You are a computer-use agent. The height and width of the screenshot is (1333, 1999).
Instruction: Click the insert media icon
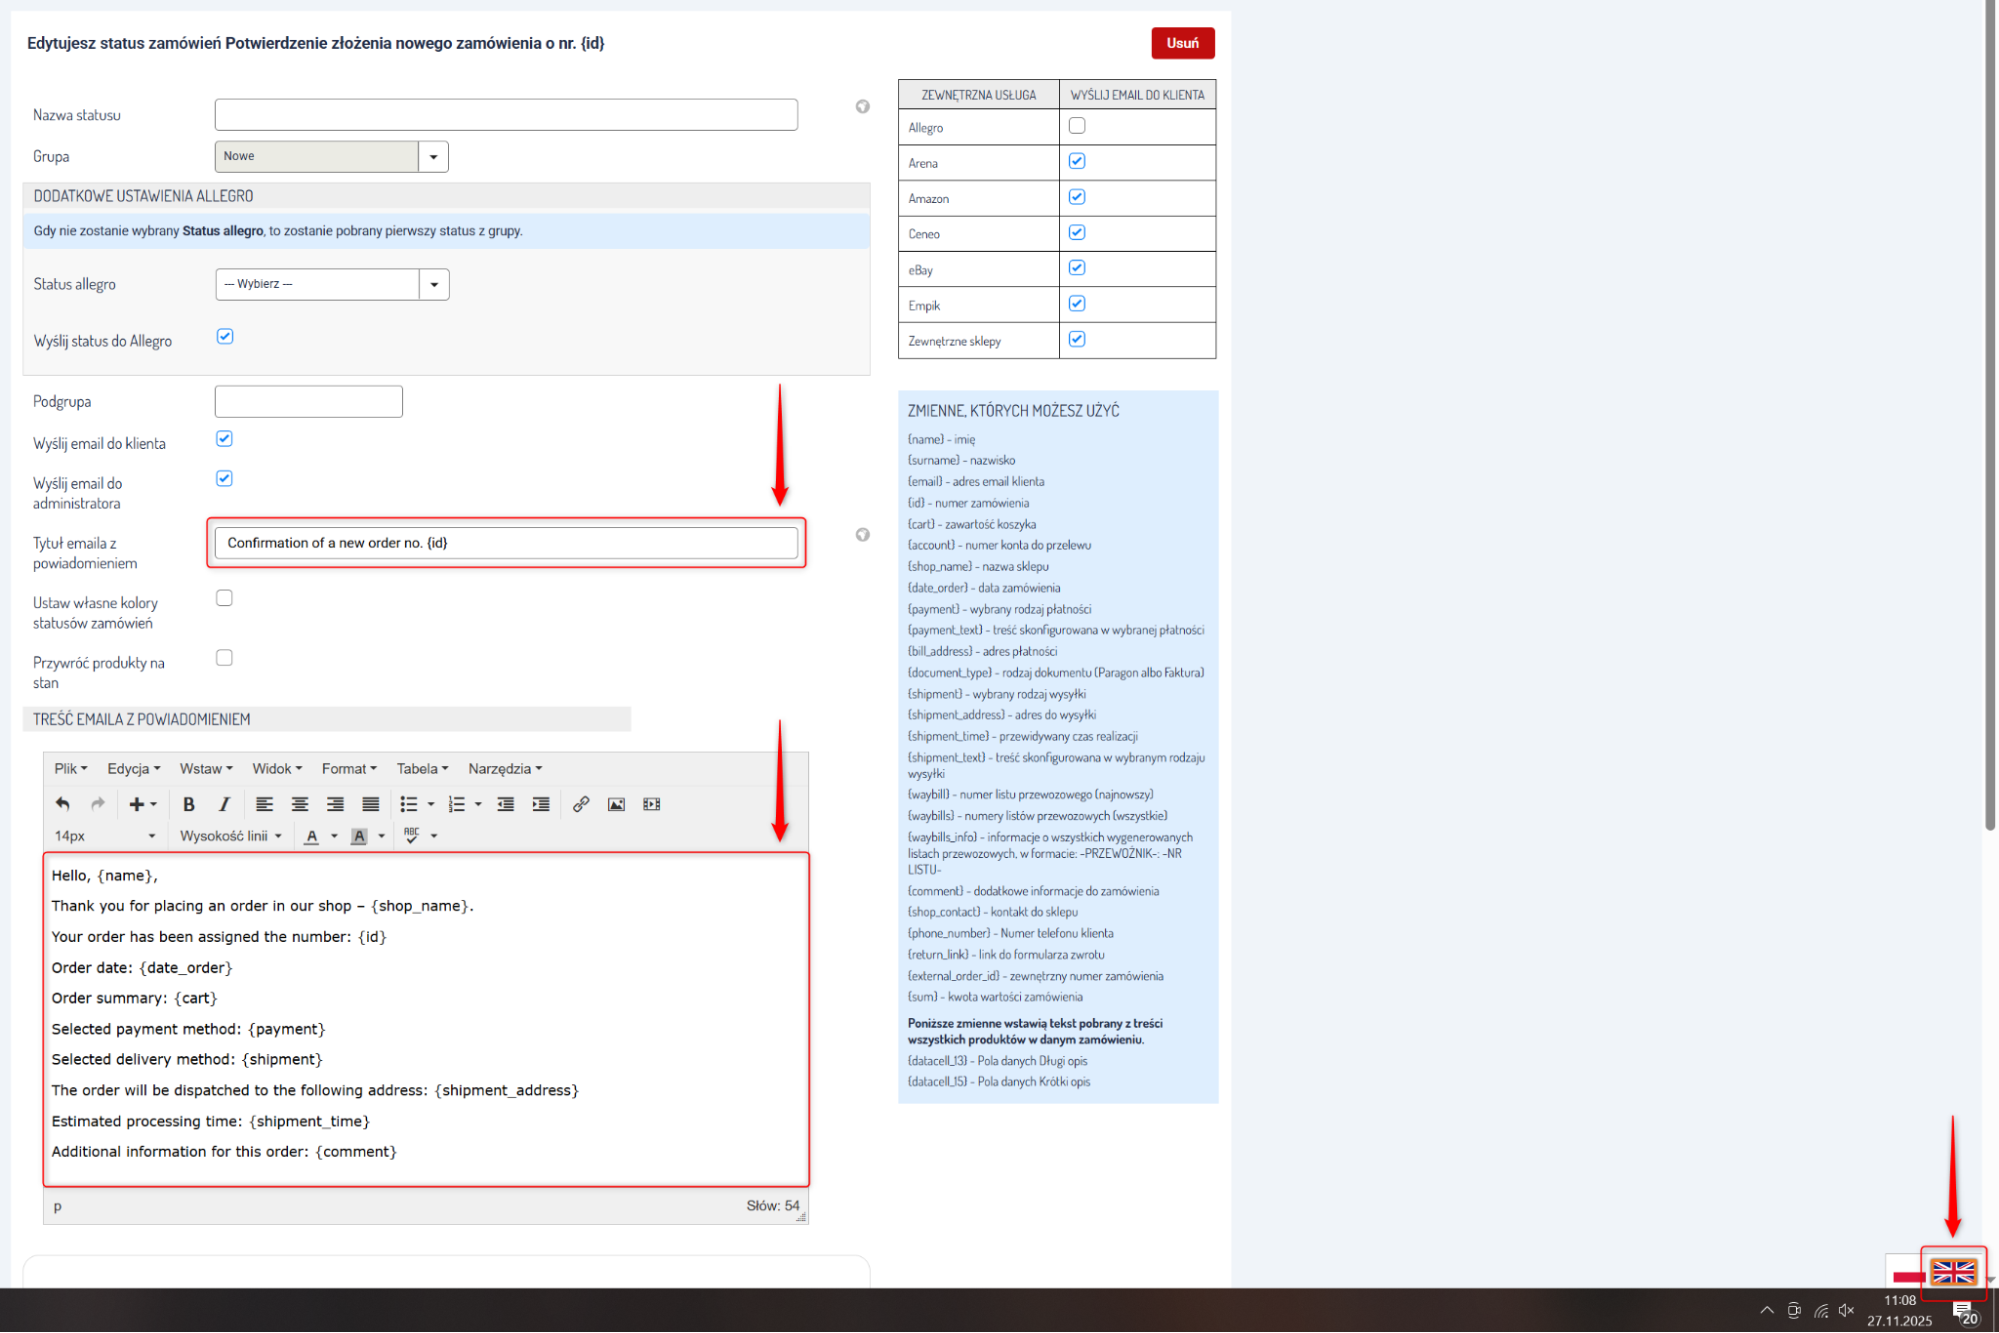[651, 804]
